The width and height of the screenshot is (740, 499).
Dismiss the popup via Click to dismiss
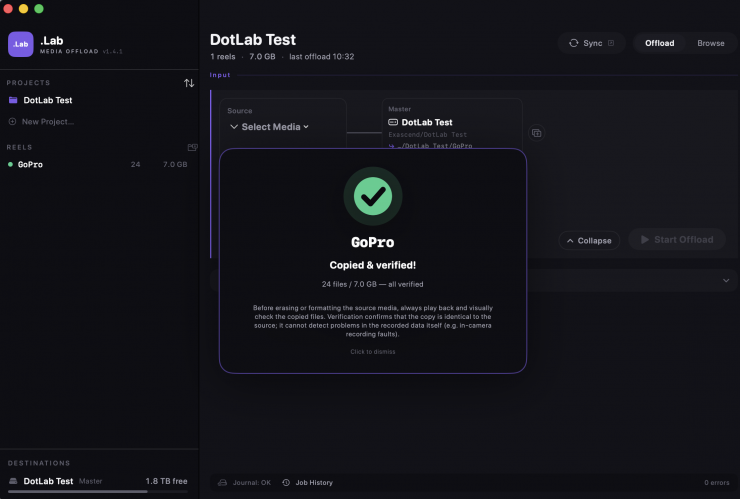(x=373, y=352)
